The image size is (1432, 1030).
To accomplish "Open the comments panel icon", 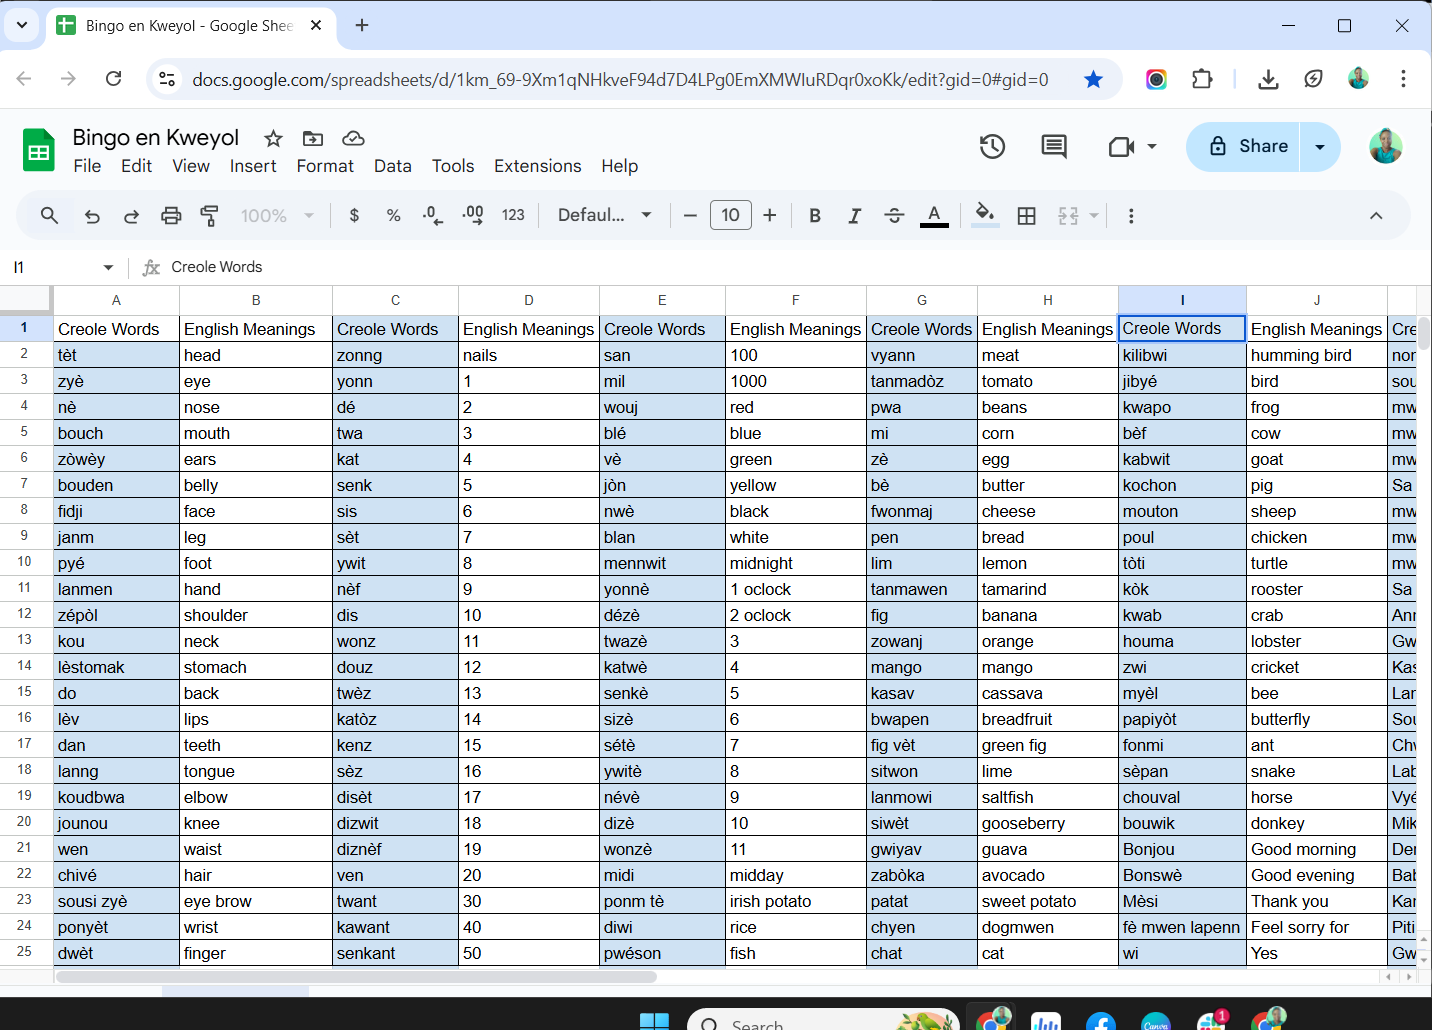I will 1053,147.
